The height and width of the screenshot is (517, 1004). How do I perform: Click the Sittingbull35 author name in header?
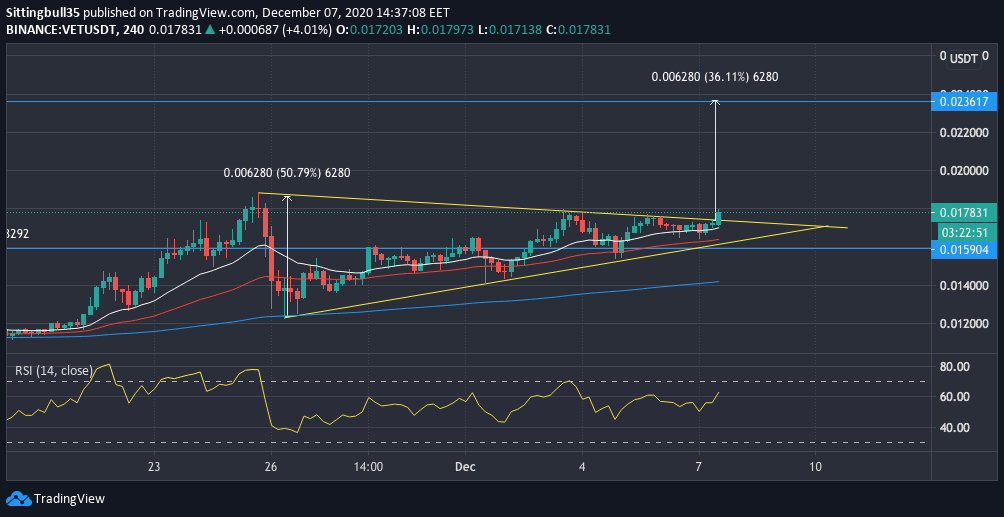pos(43,14)
